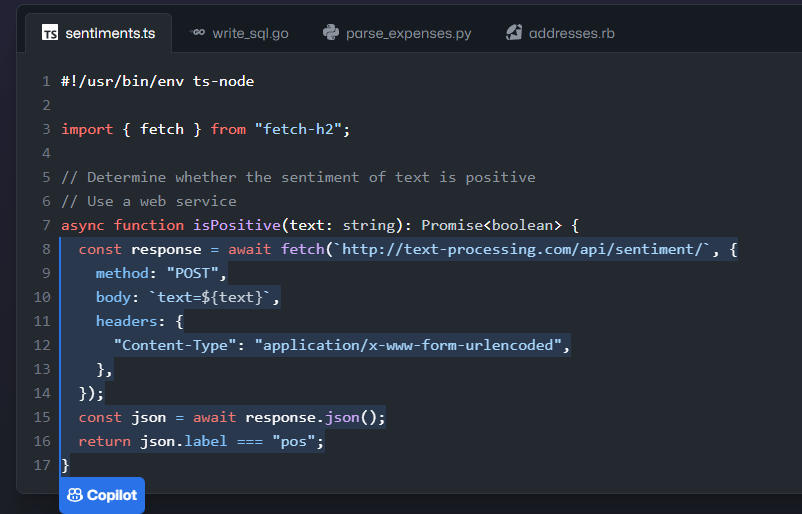Click 'response.json()' call
802x514 pixels.
point(311,418)
